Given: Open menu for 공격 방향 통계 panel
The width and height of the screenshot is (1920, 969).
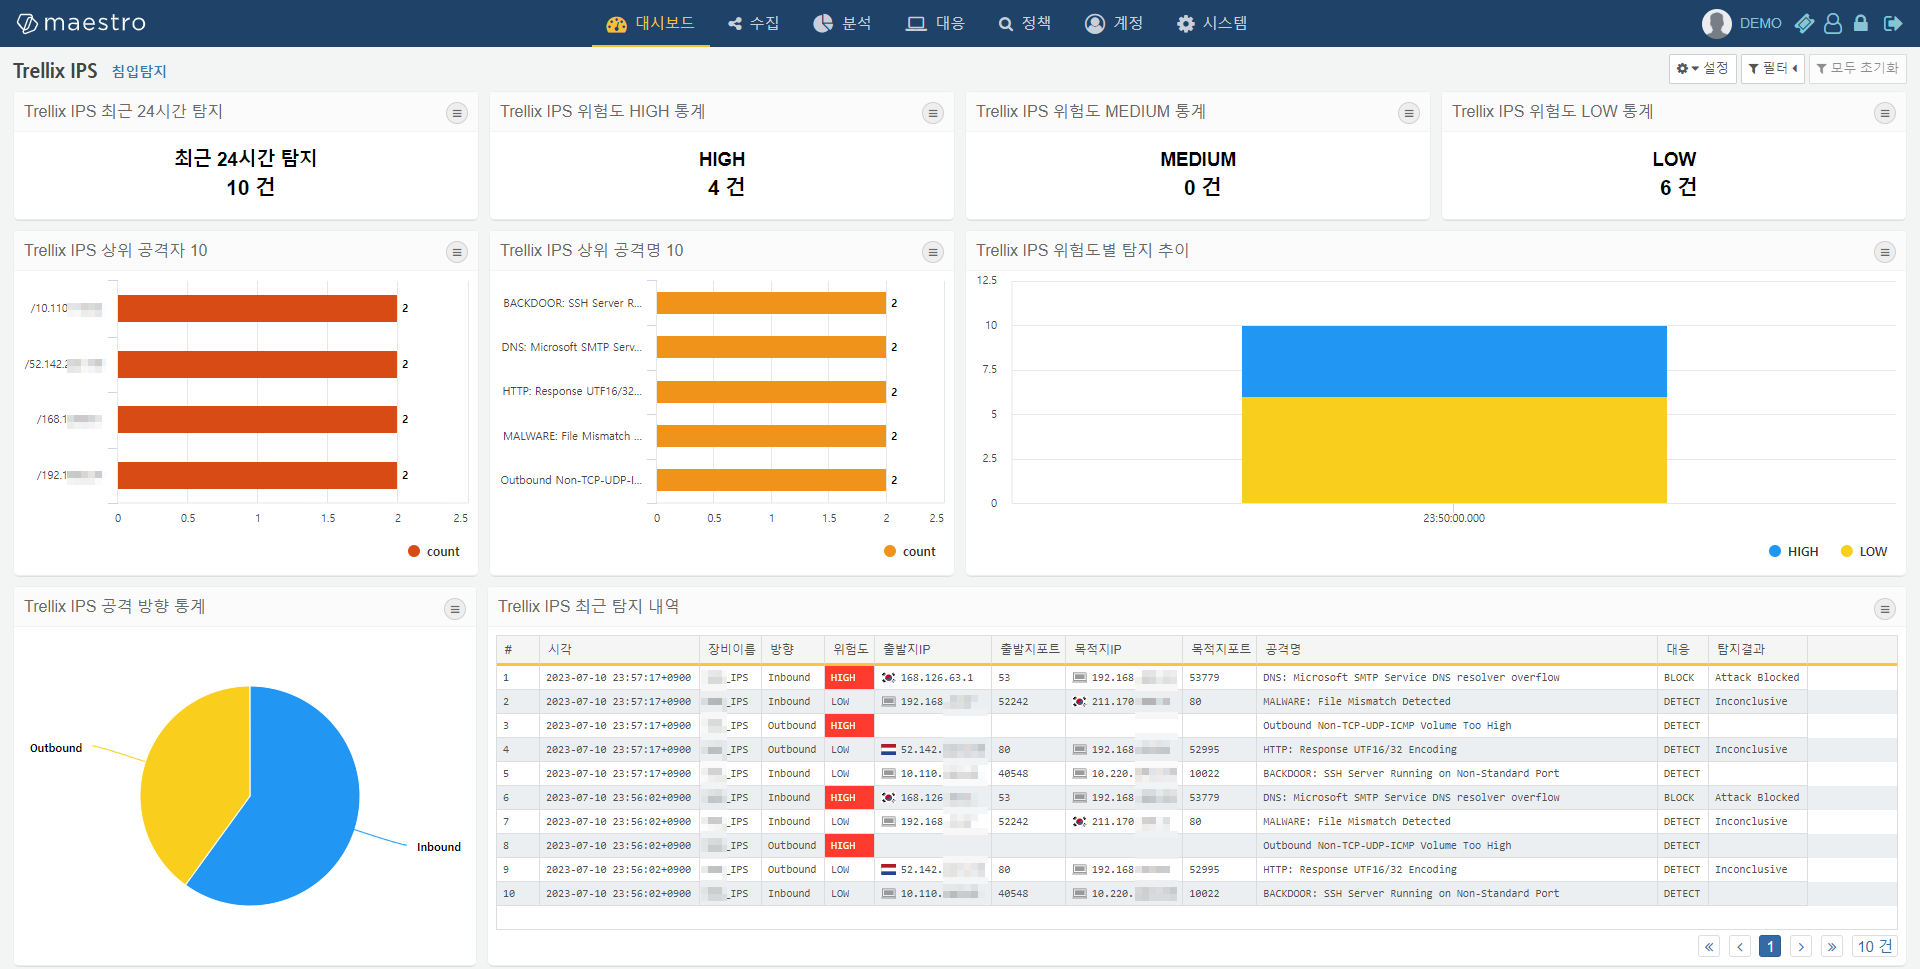Looking at the screenshot, I should coord(455,609).
